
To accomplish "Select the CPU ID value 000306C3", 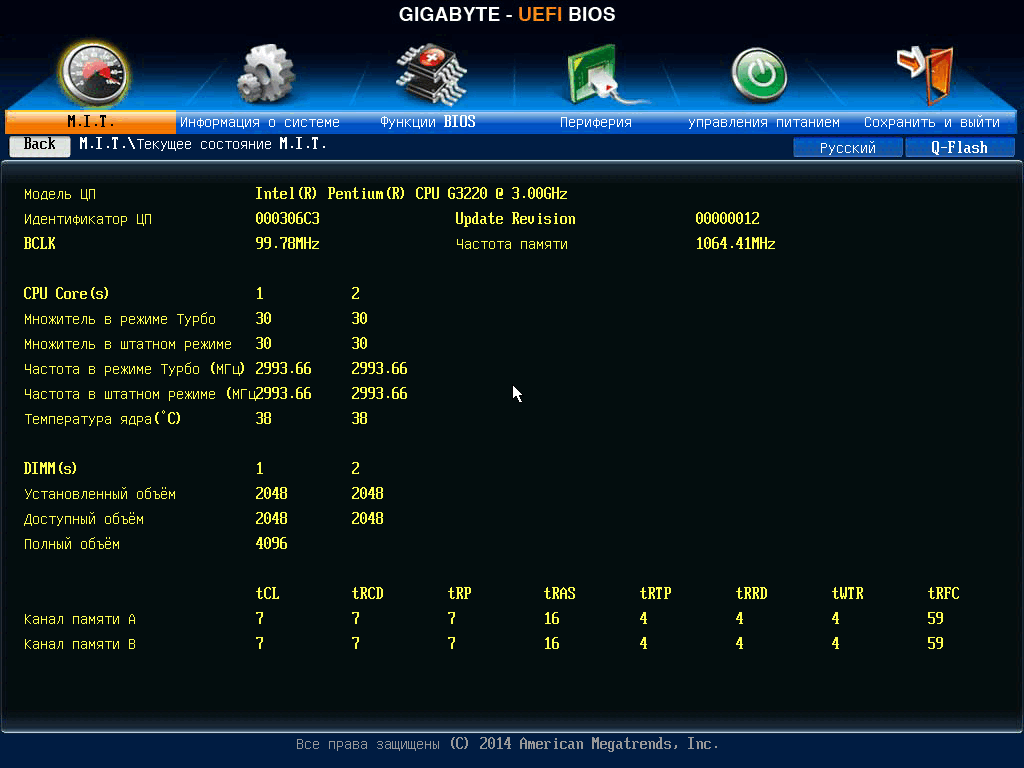I will tap(287, 218).
